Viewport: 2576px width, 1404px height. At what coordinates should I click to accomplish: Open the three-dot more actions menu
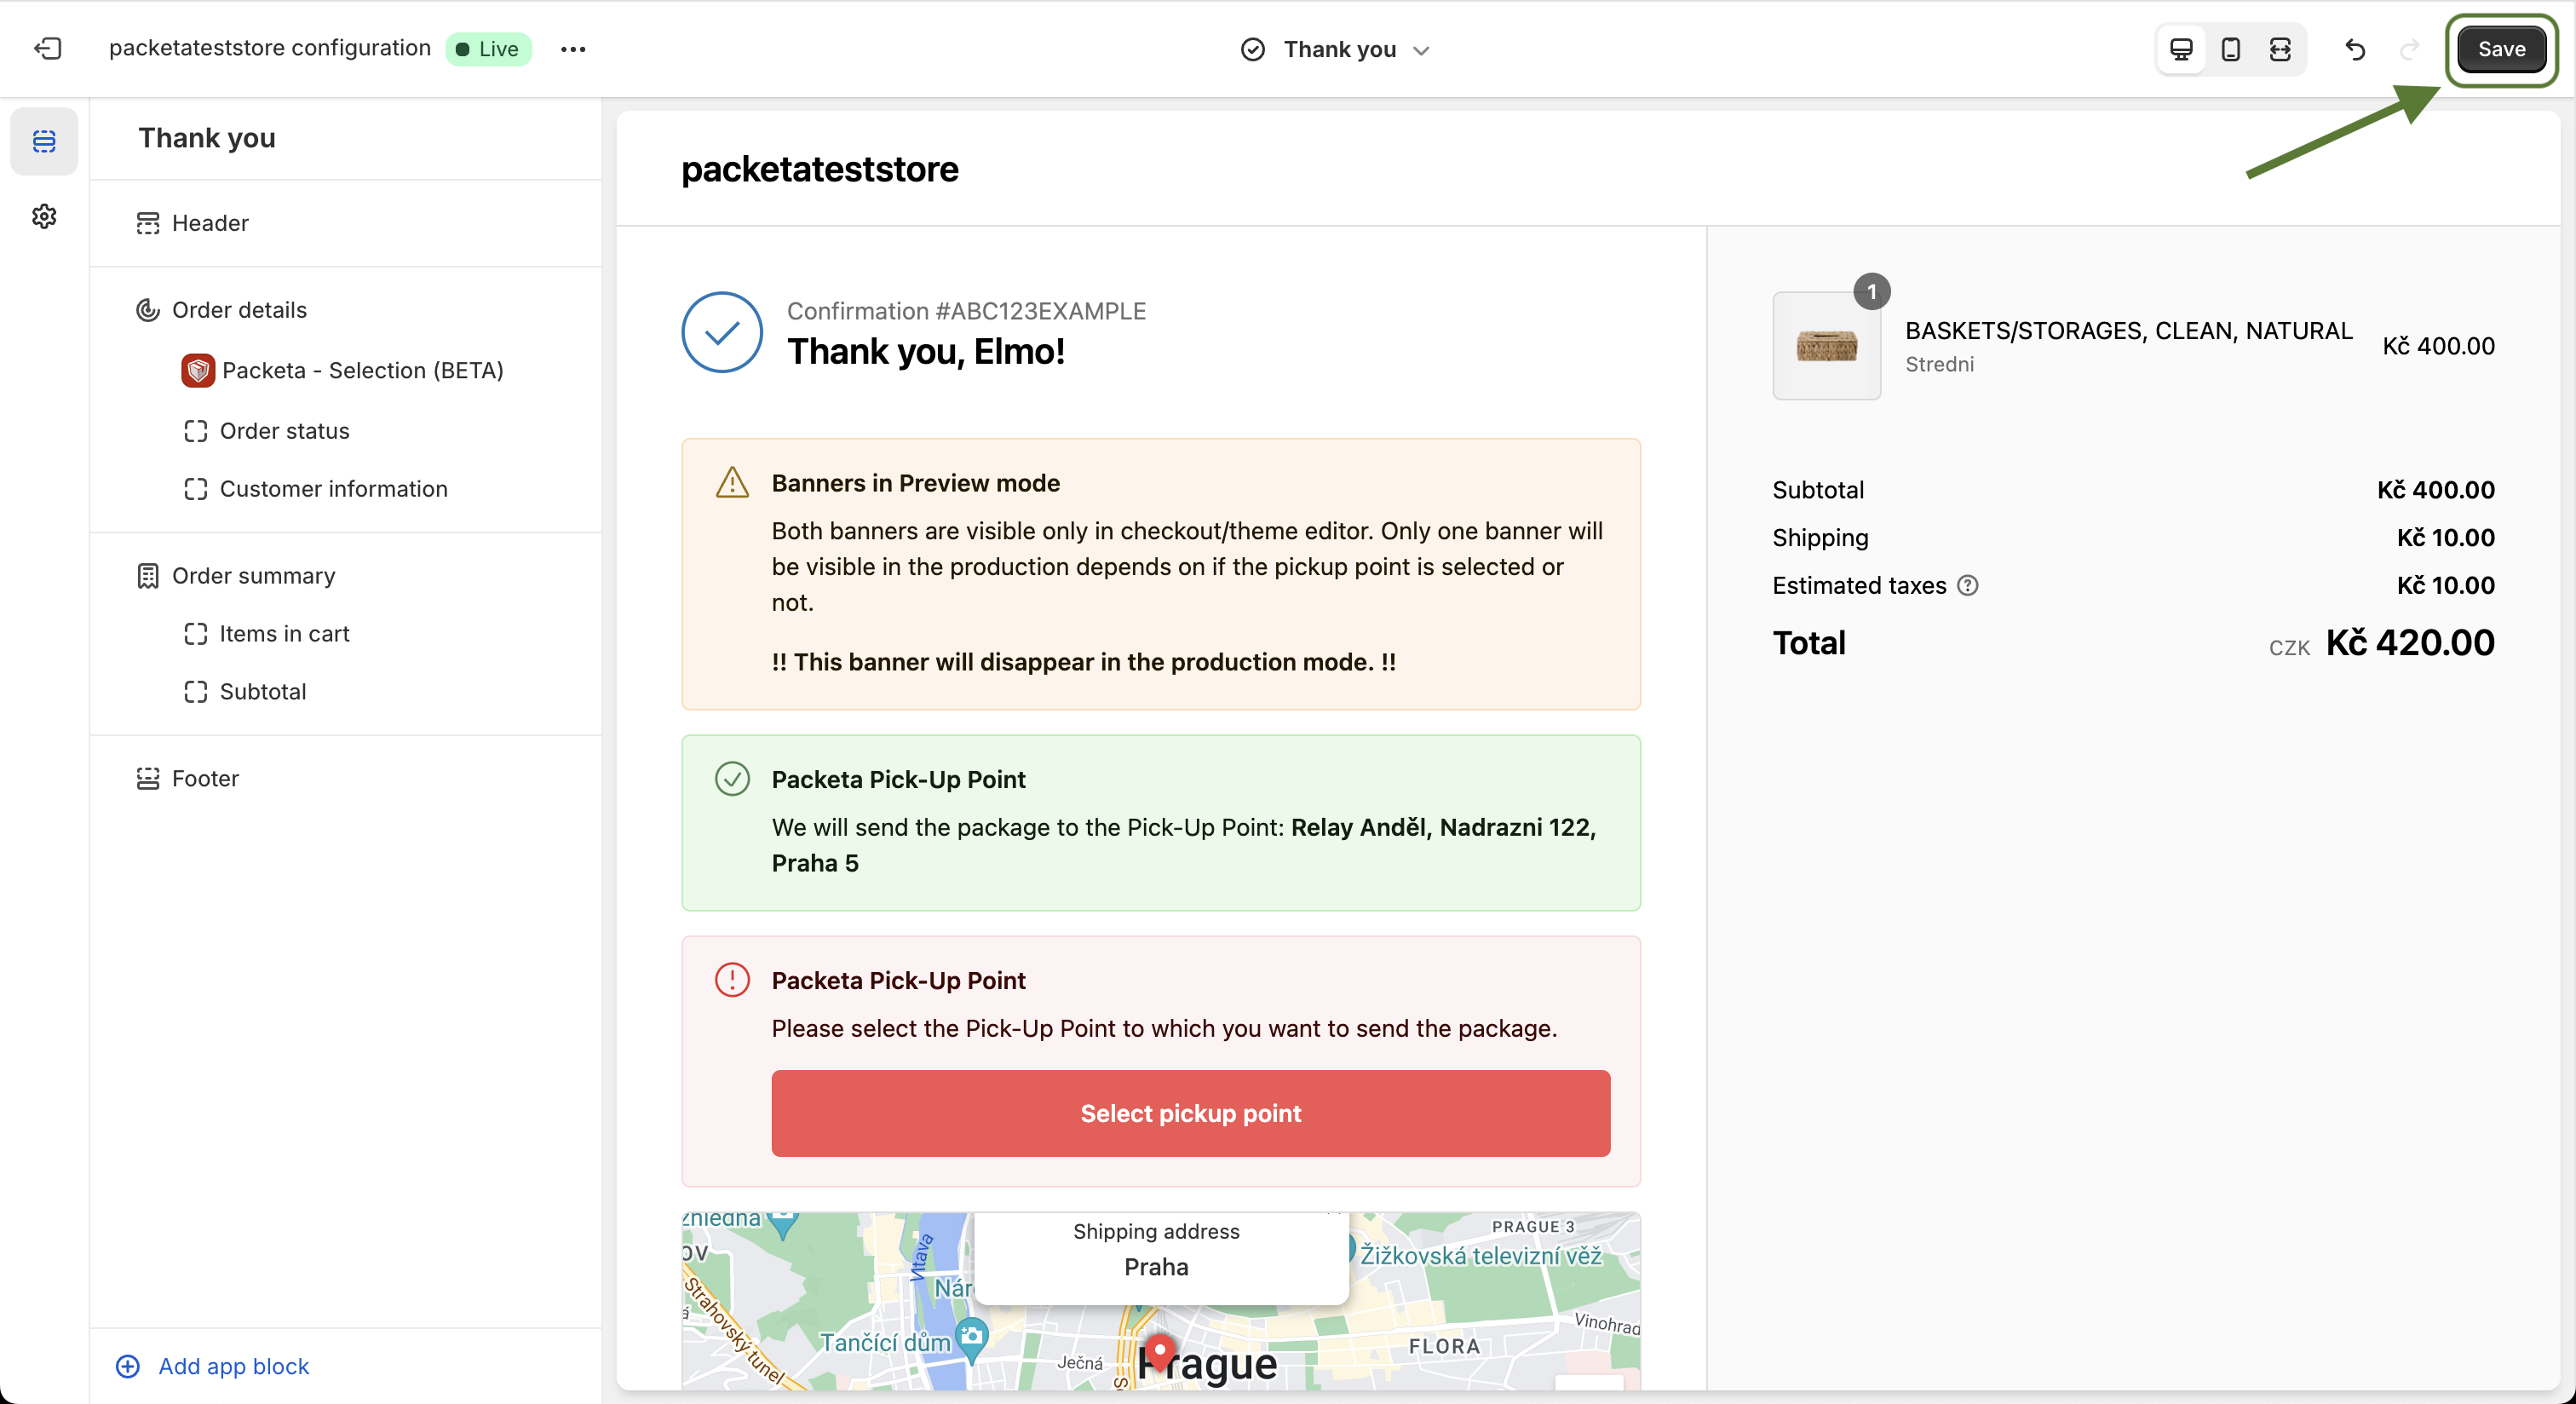[572, 49]
